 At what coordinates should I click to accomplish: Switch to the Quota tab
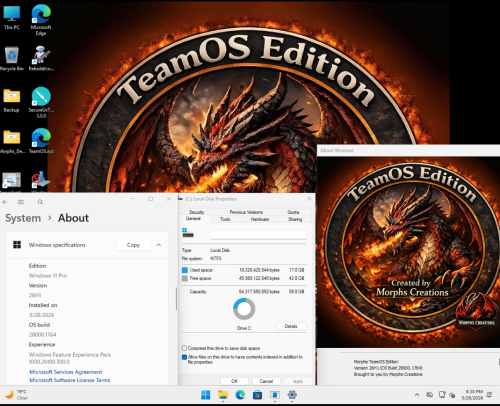(293, 212)
